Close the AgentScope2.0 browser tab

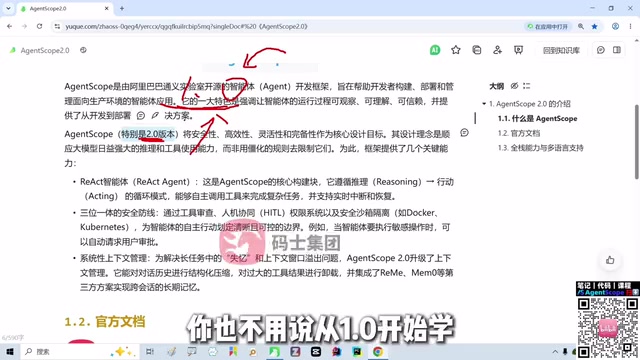point(107,9)
